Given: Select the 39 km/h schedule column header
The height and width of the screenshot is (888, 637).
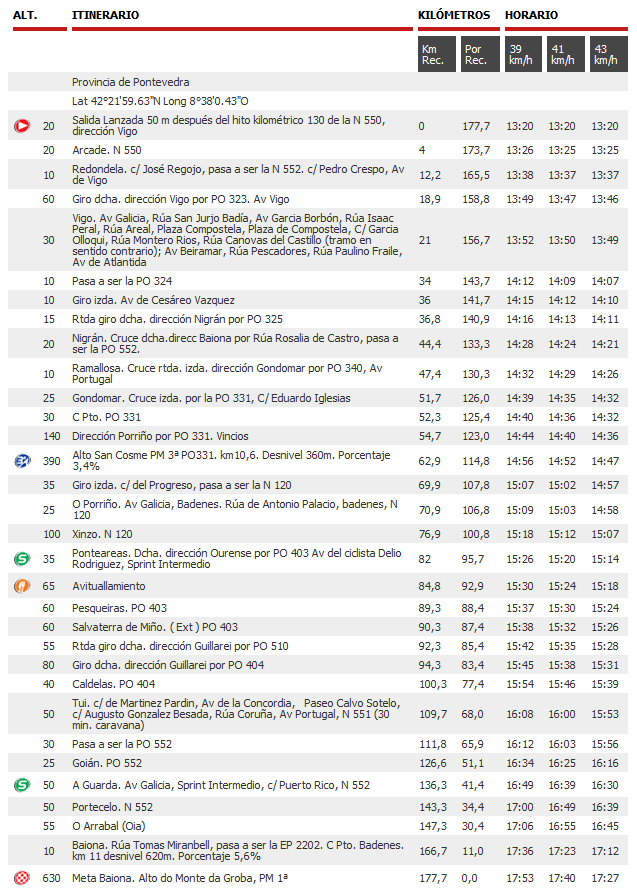Looking at the screenshot, I should pos(523,54).
